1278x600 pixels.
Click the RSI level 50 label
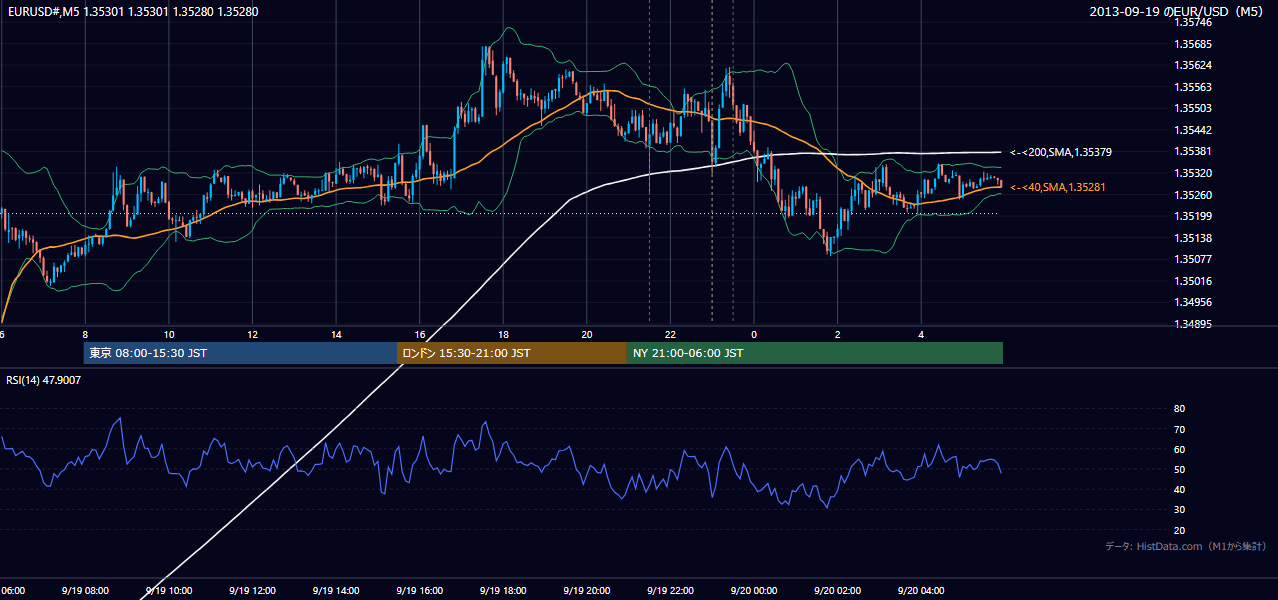coord(1179,470)
